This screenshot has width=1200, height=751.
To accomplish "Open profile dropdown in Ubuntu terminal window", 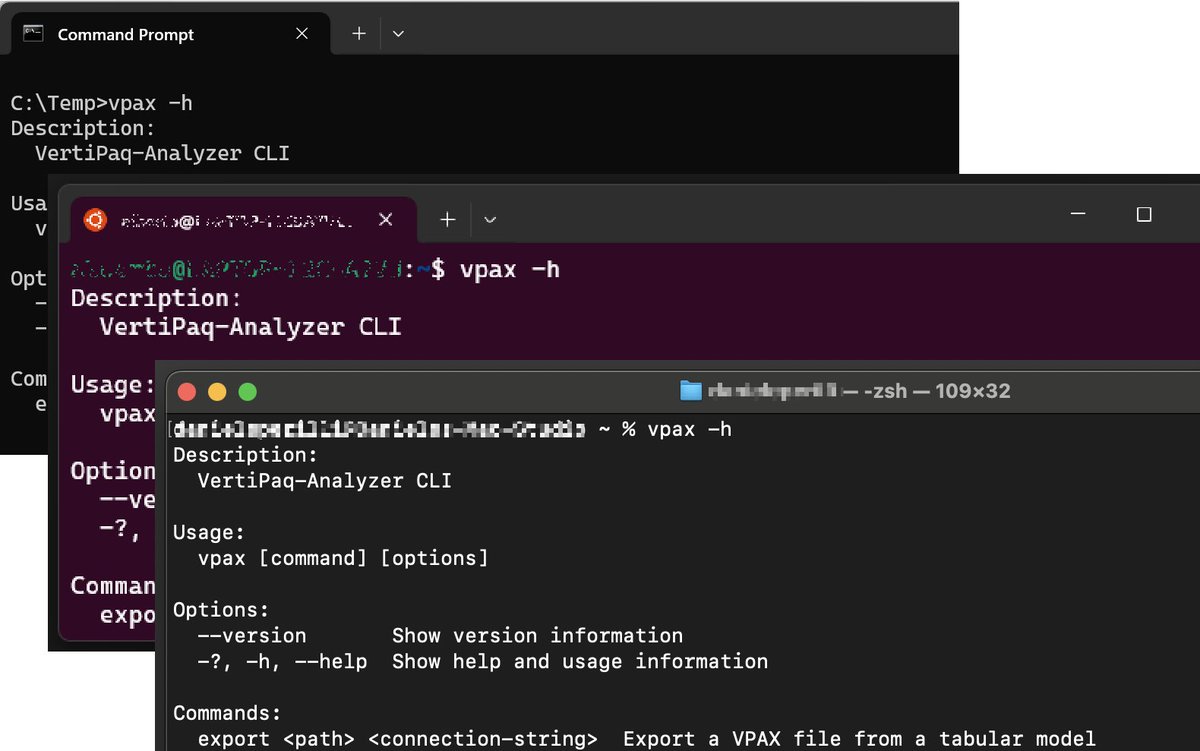I will click(x=489, y=220).
